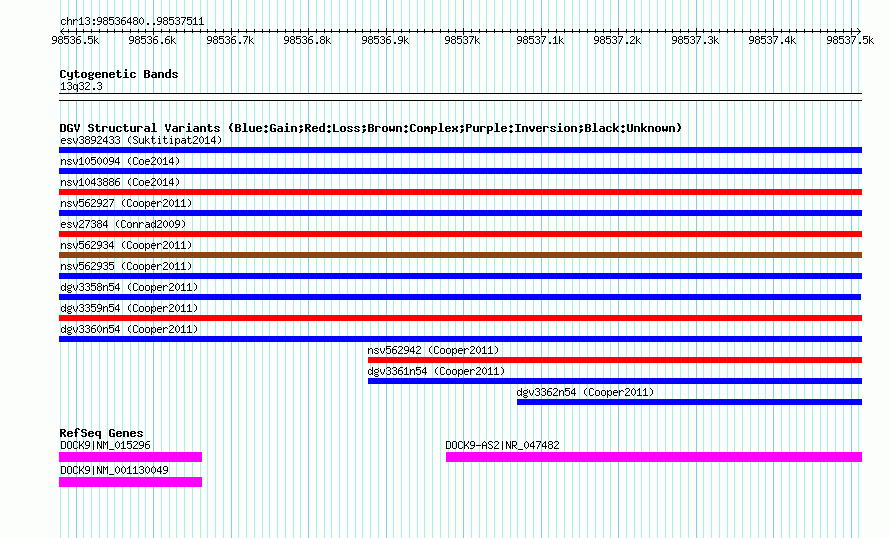Image resolution: width=890 pixels, height=538 pixels.
Task: Click the 98537.3k ruler tick label
Action: tap(695, 41)
